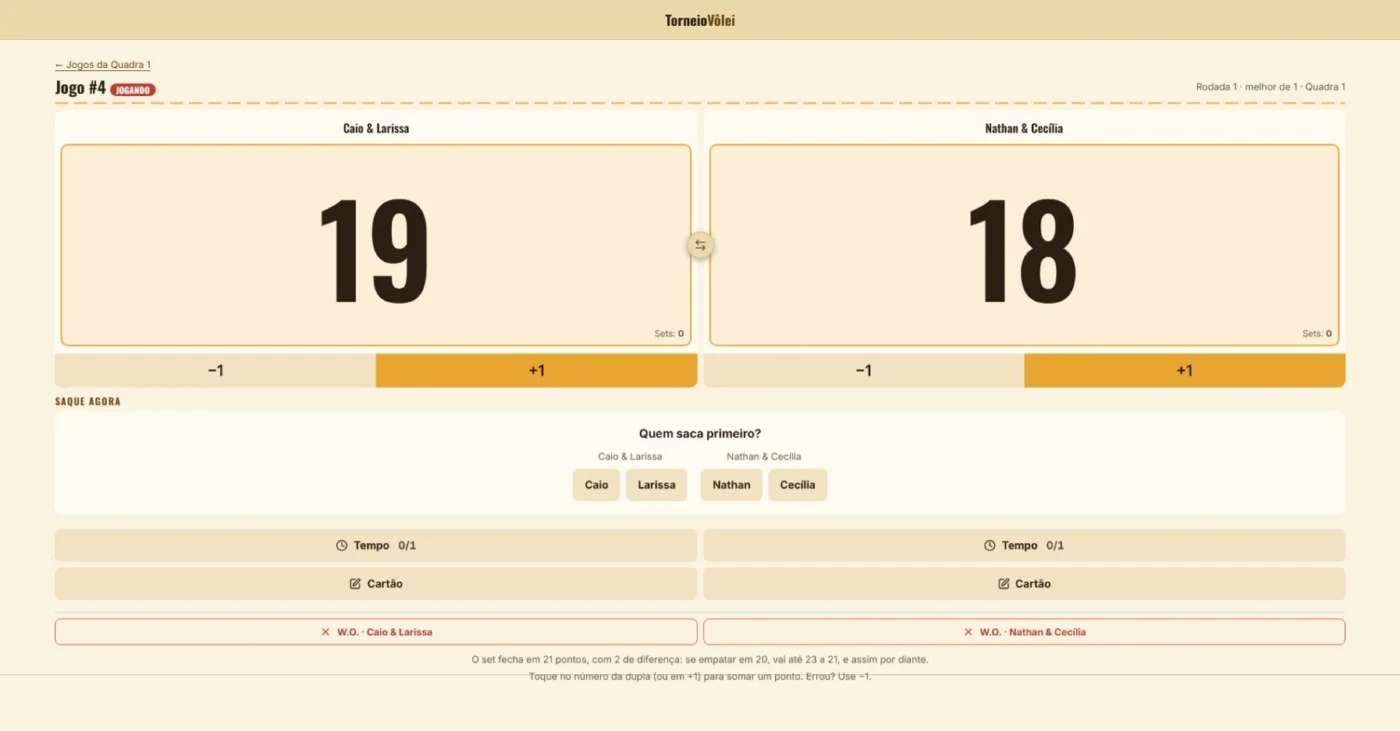
Task: Give a Cartão to Nathan & Cecília
Action: pyautogui.click(x=1024, y=584)
